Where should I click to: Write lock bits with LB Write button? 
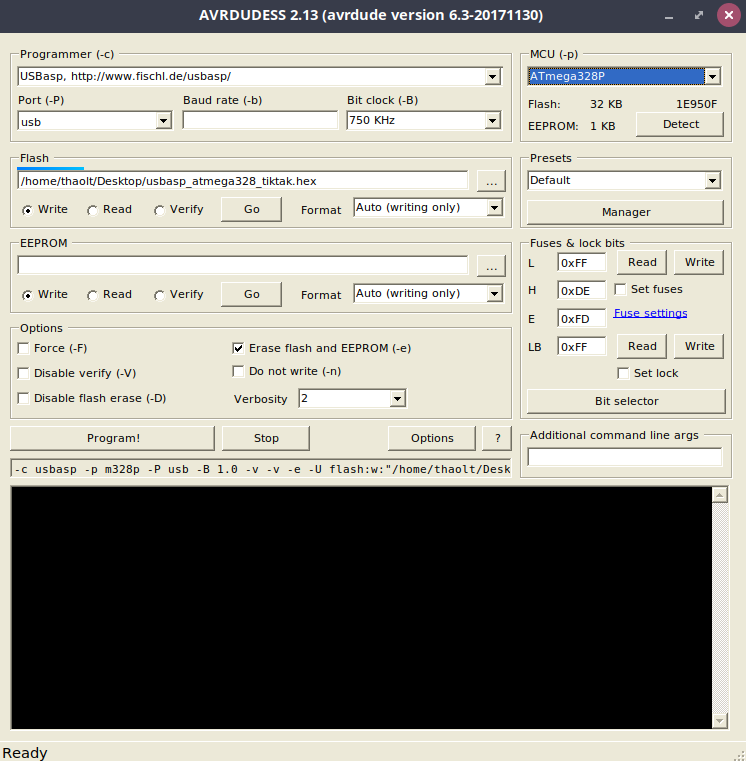[x=699, y=346]
